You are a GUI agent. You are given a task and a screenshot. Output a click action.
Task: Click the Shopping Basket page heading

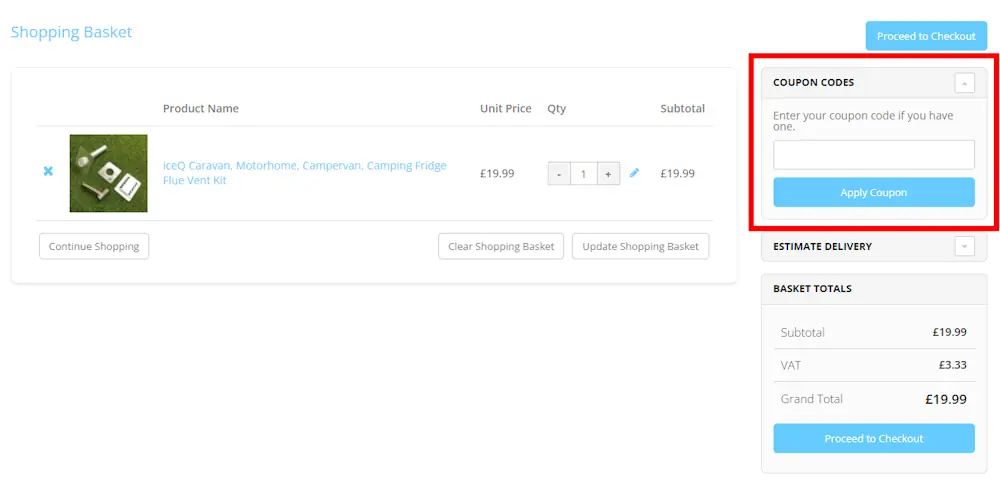[x=71, y=32]
